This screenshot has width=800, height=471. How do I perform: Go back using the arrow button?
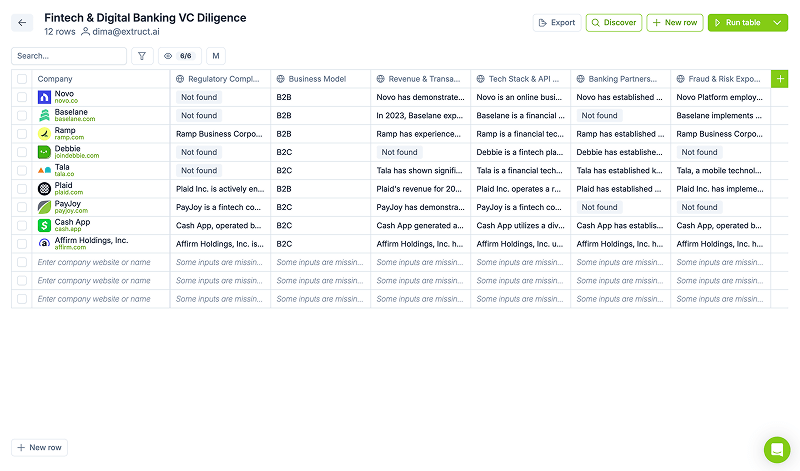tap(22, 22)
